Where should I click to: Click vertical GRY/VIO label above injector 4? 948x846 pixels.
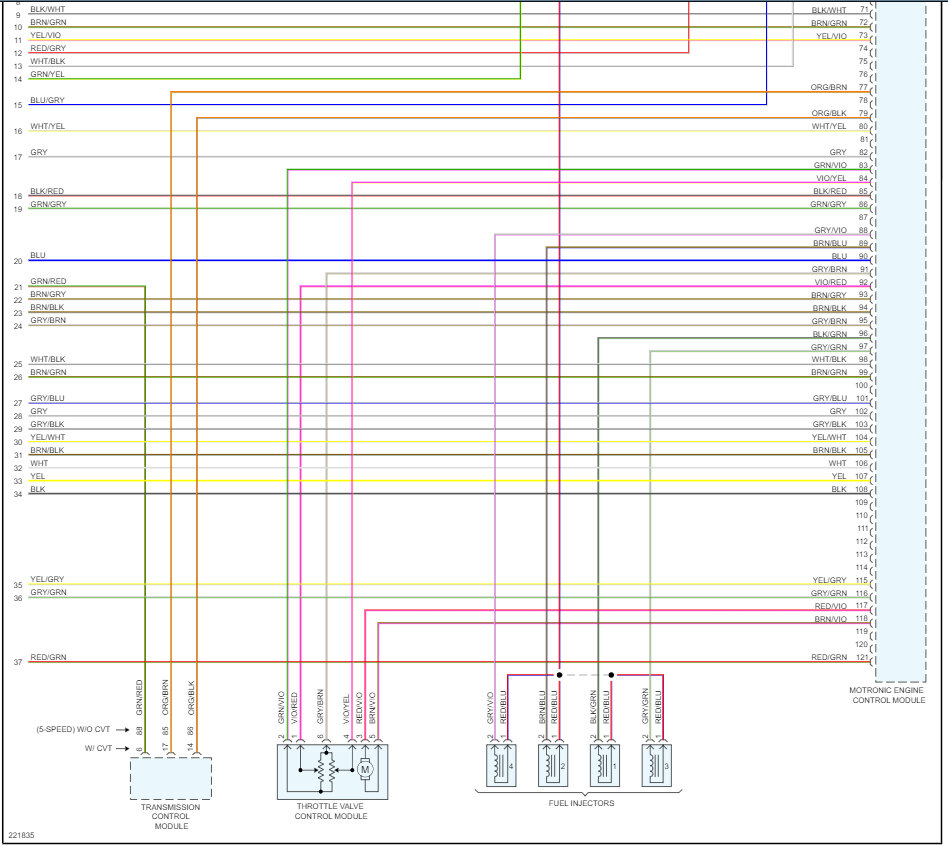click(x=490, y=708)
